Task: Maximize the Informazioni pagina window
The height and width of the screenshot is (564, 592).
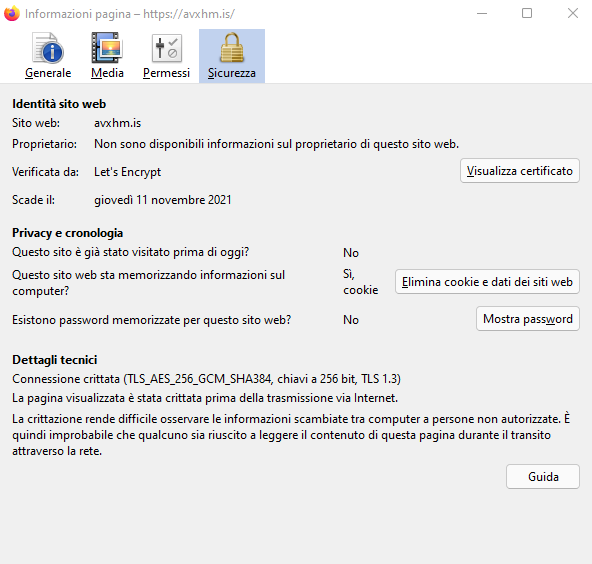Action: pos(527,14)
